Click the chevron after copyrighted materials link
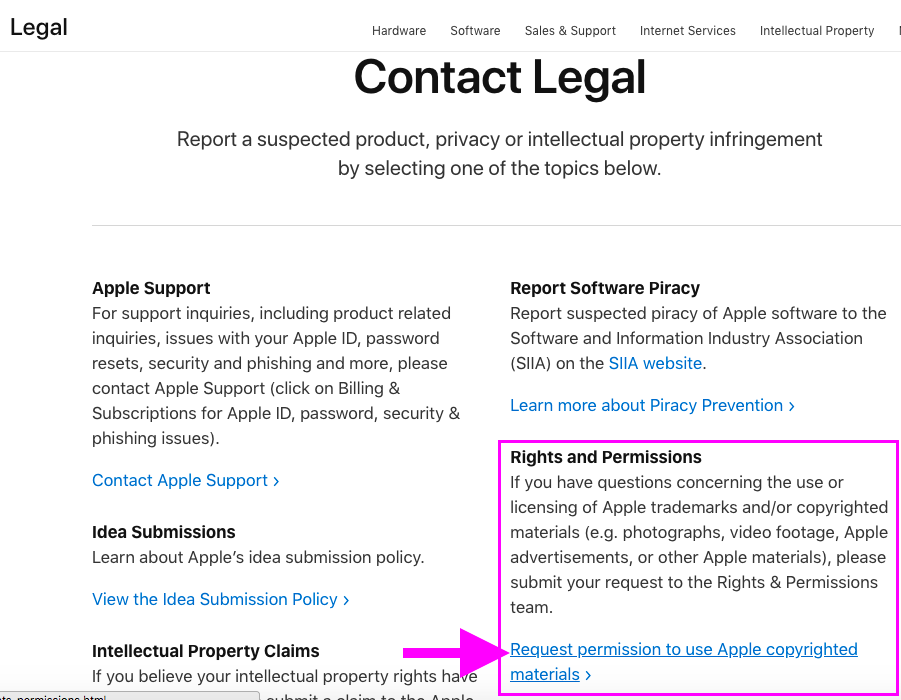The image size is (901, 700). pos(588,675)
